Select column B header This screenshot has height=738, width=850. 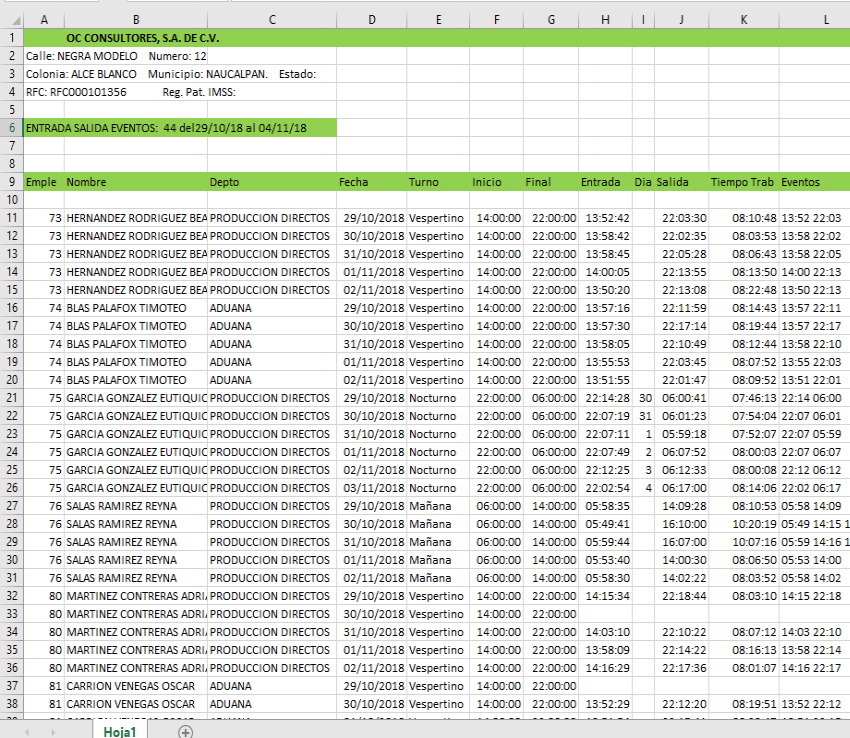click(x=135, y=19)
